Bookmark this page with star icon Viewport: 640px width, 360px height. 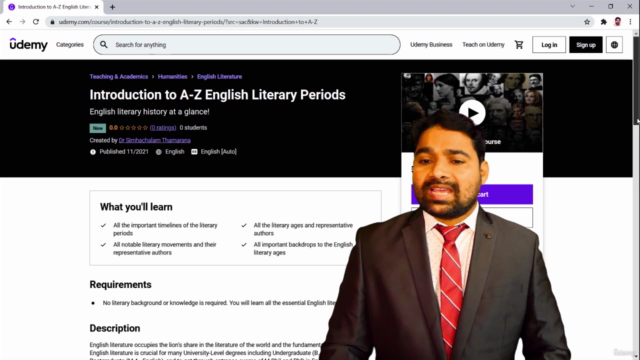587,22
